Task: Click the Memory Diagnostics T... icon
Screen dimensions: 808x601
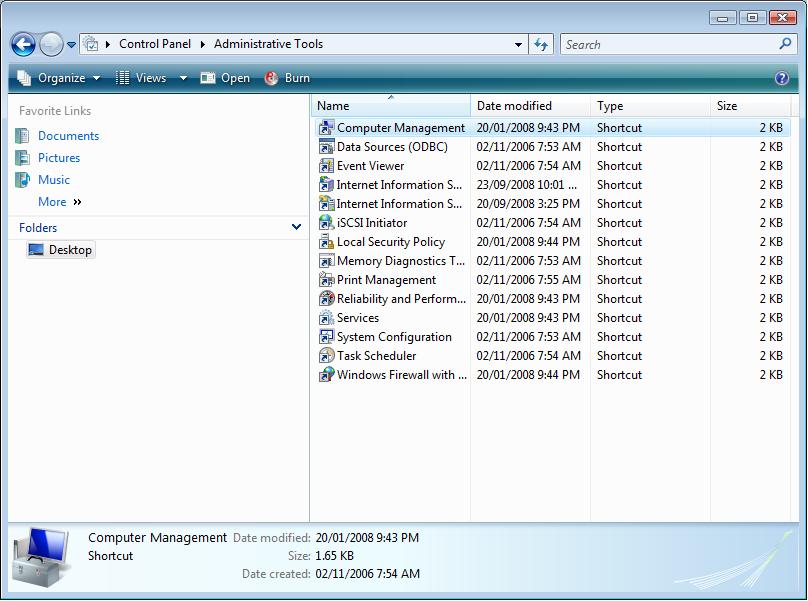Action: pyautogui.click(x=326, y=261)
